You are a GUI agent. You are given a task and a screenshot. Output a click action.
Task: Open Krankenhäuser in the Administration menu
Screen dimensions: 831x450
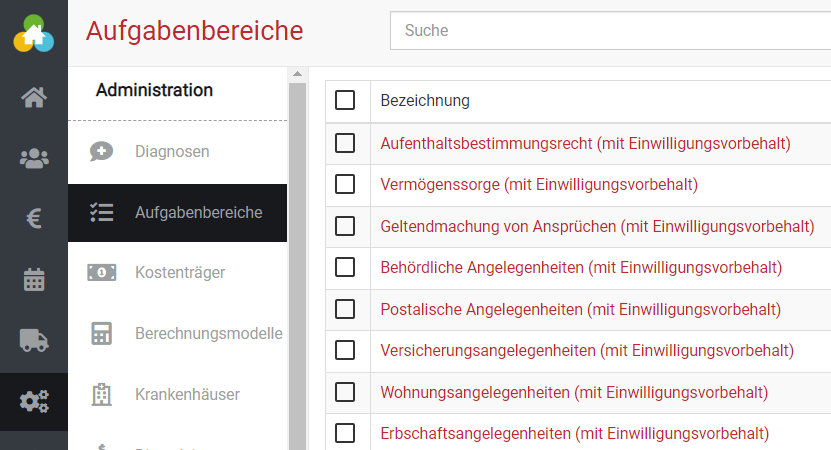[187, 394]
